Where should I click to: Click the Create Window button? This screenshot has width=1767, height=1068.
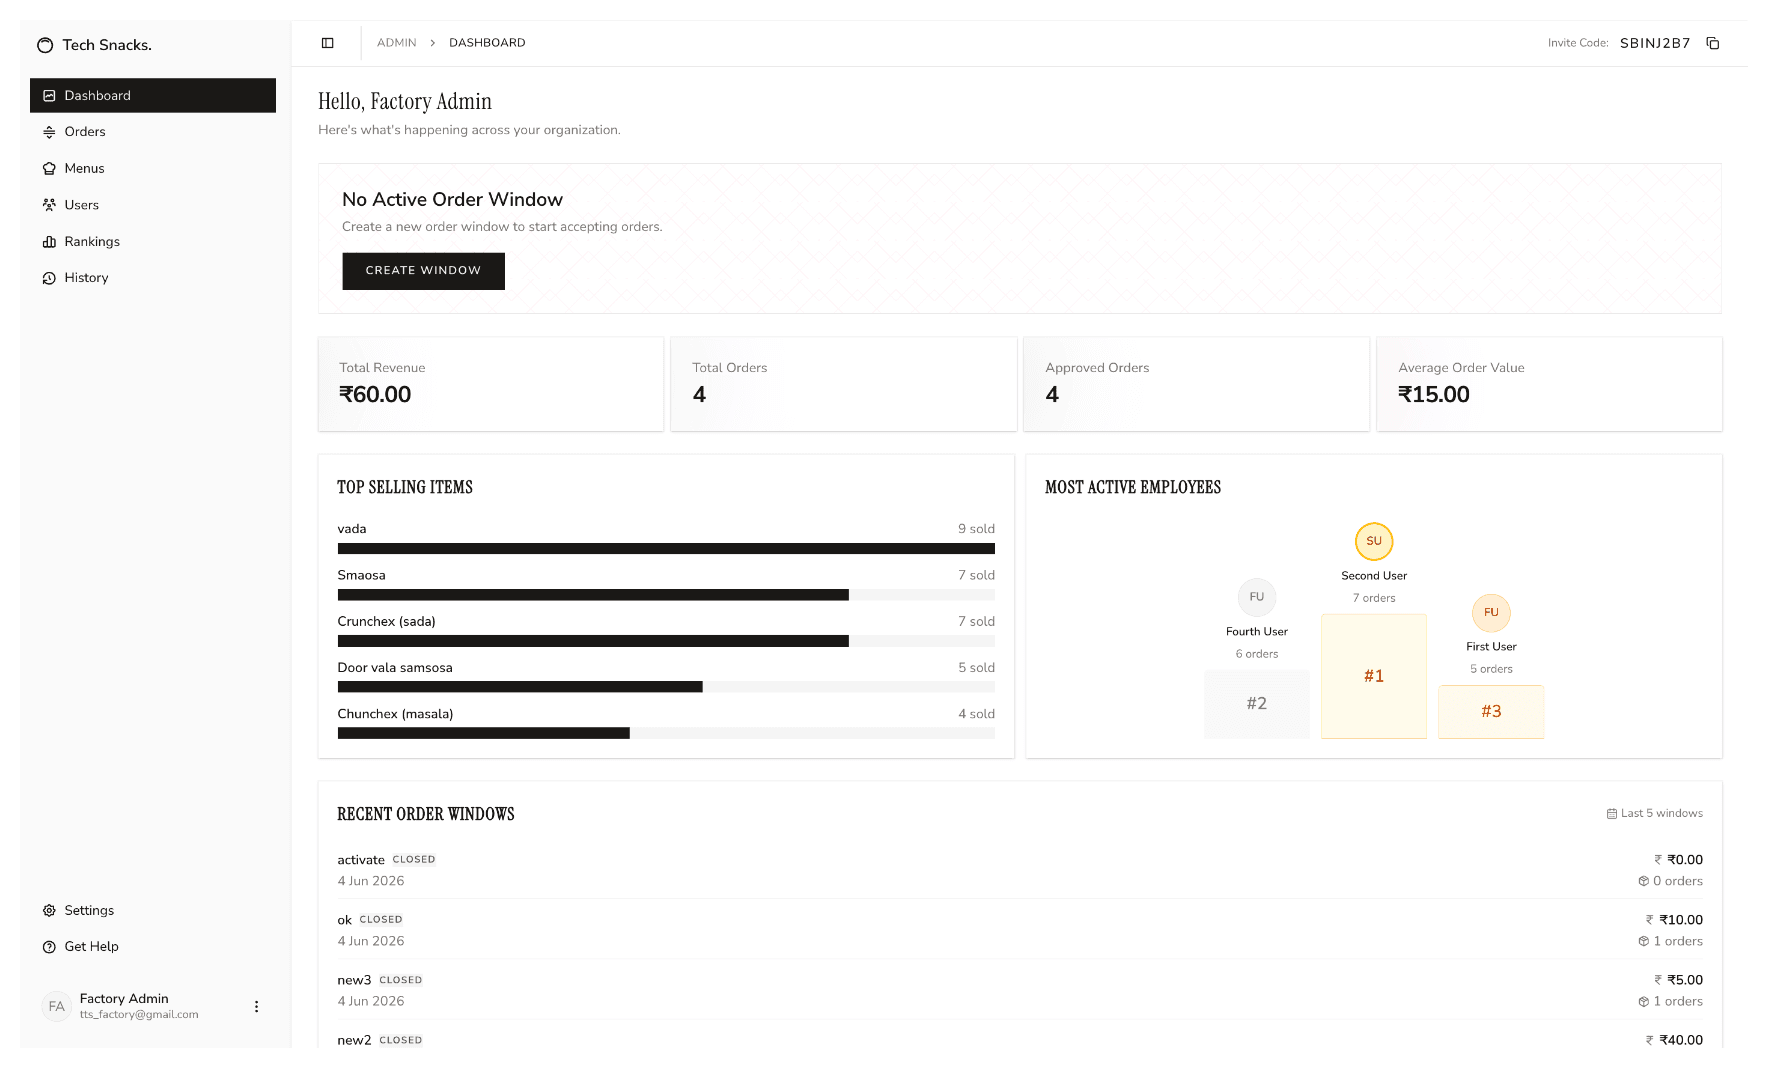point(423,271)
